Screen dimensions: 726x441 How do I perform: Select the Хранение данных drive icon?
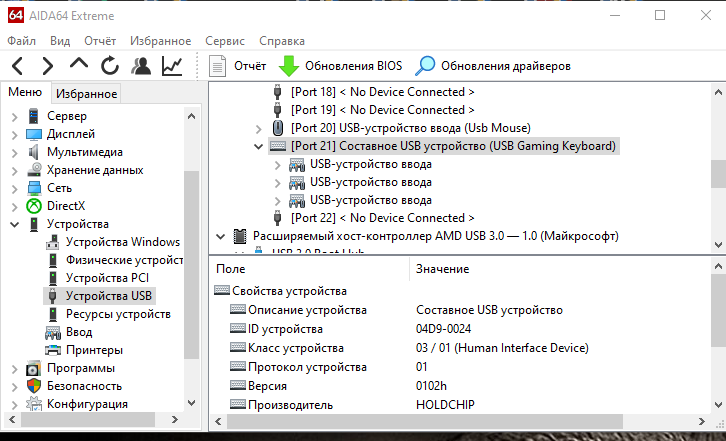[x=34, y=170]
